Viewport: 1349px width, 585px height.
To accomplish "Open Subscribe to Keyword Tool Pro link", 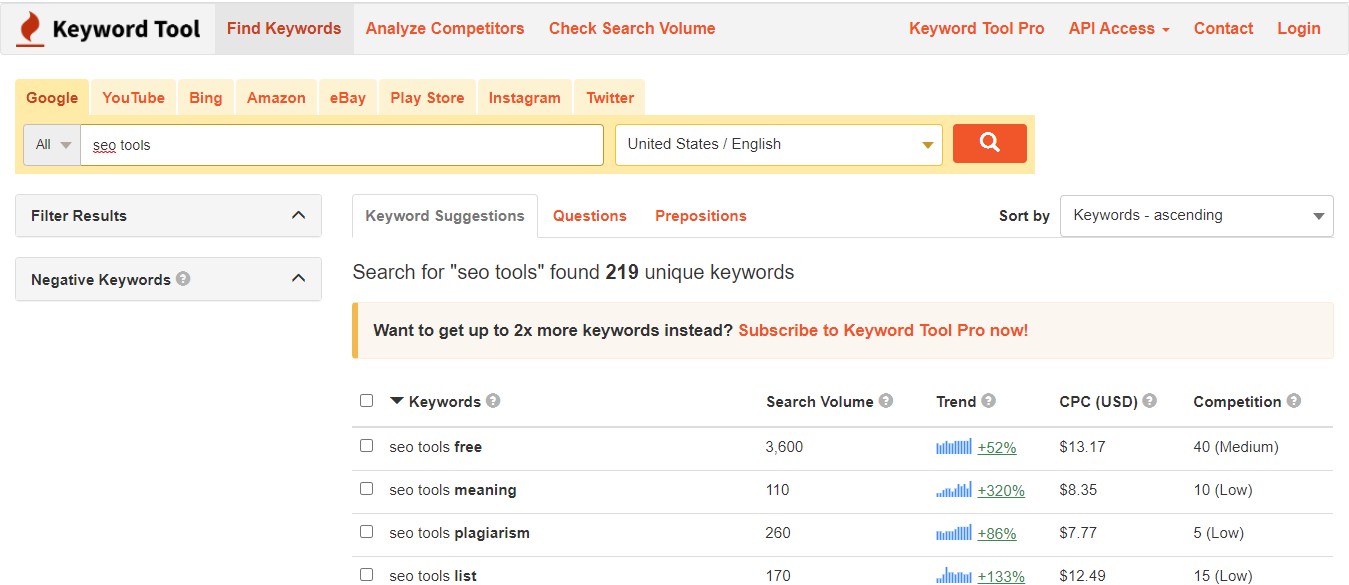I will [x=883, y=330].
